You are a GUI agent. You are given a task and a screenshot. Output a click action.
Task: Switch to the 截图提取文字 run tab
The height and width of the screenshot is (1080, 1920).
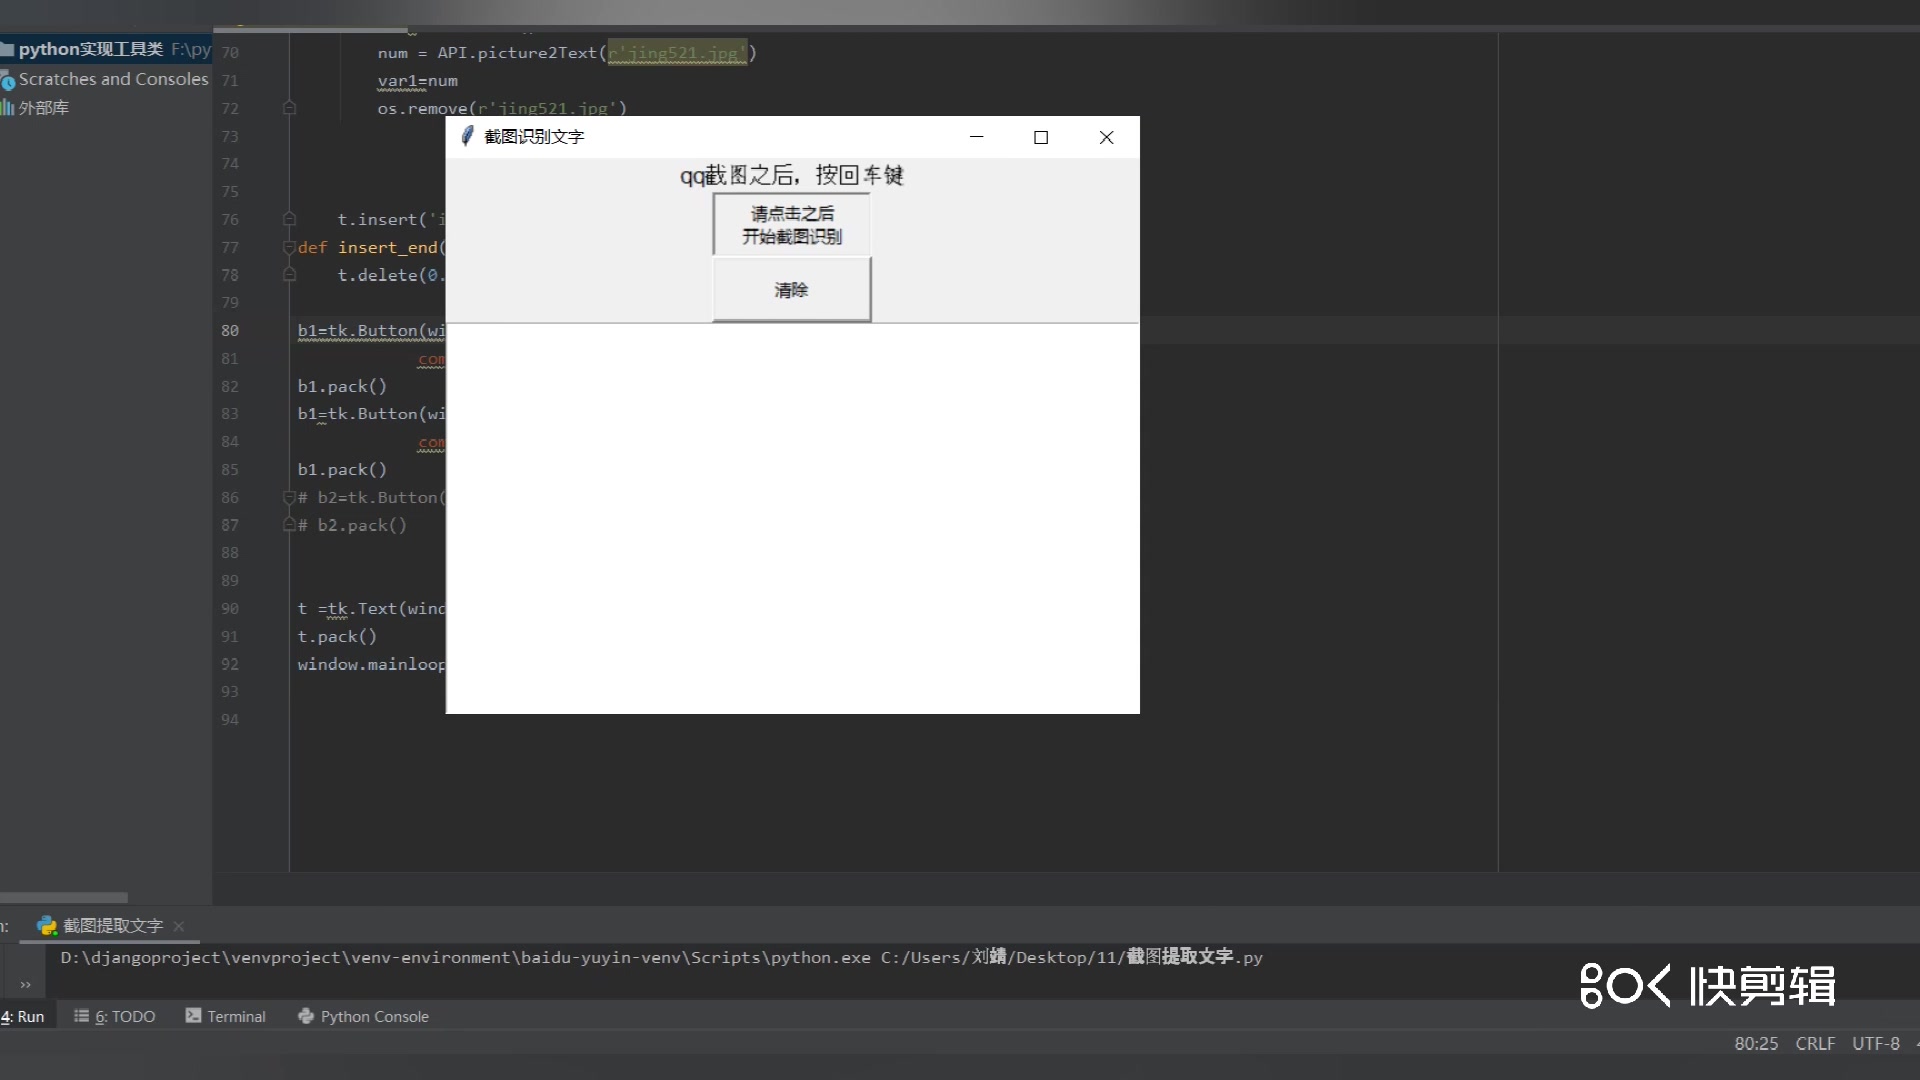coord(113,926)
